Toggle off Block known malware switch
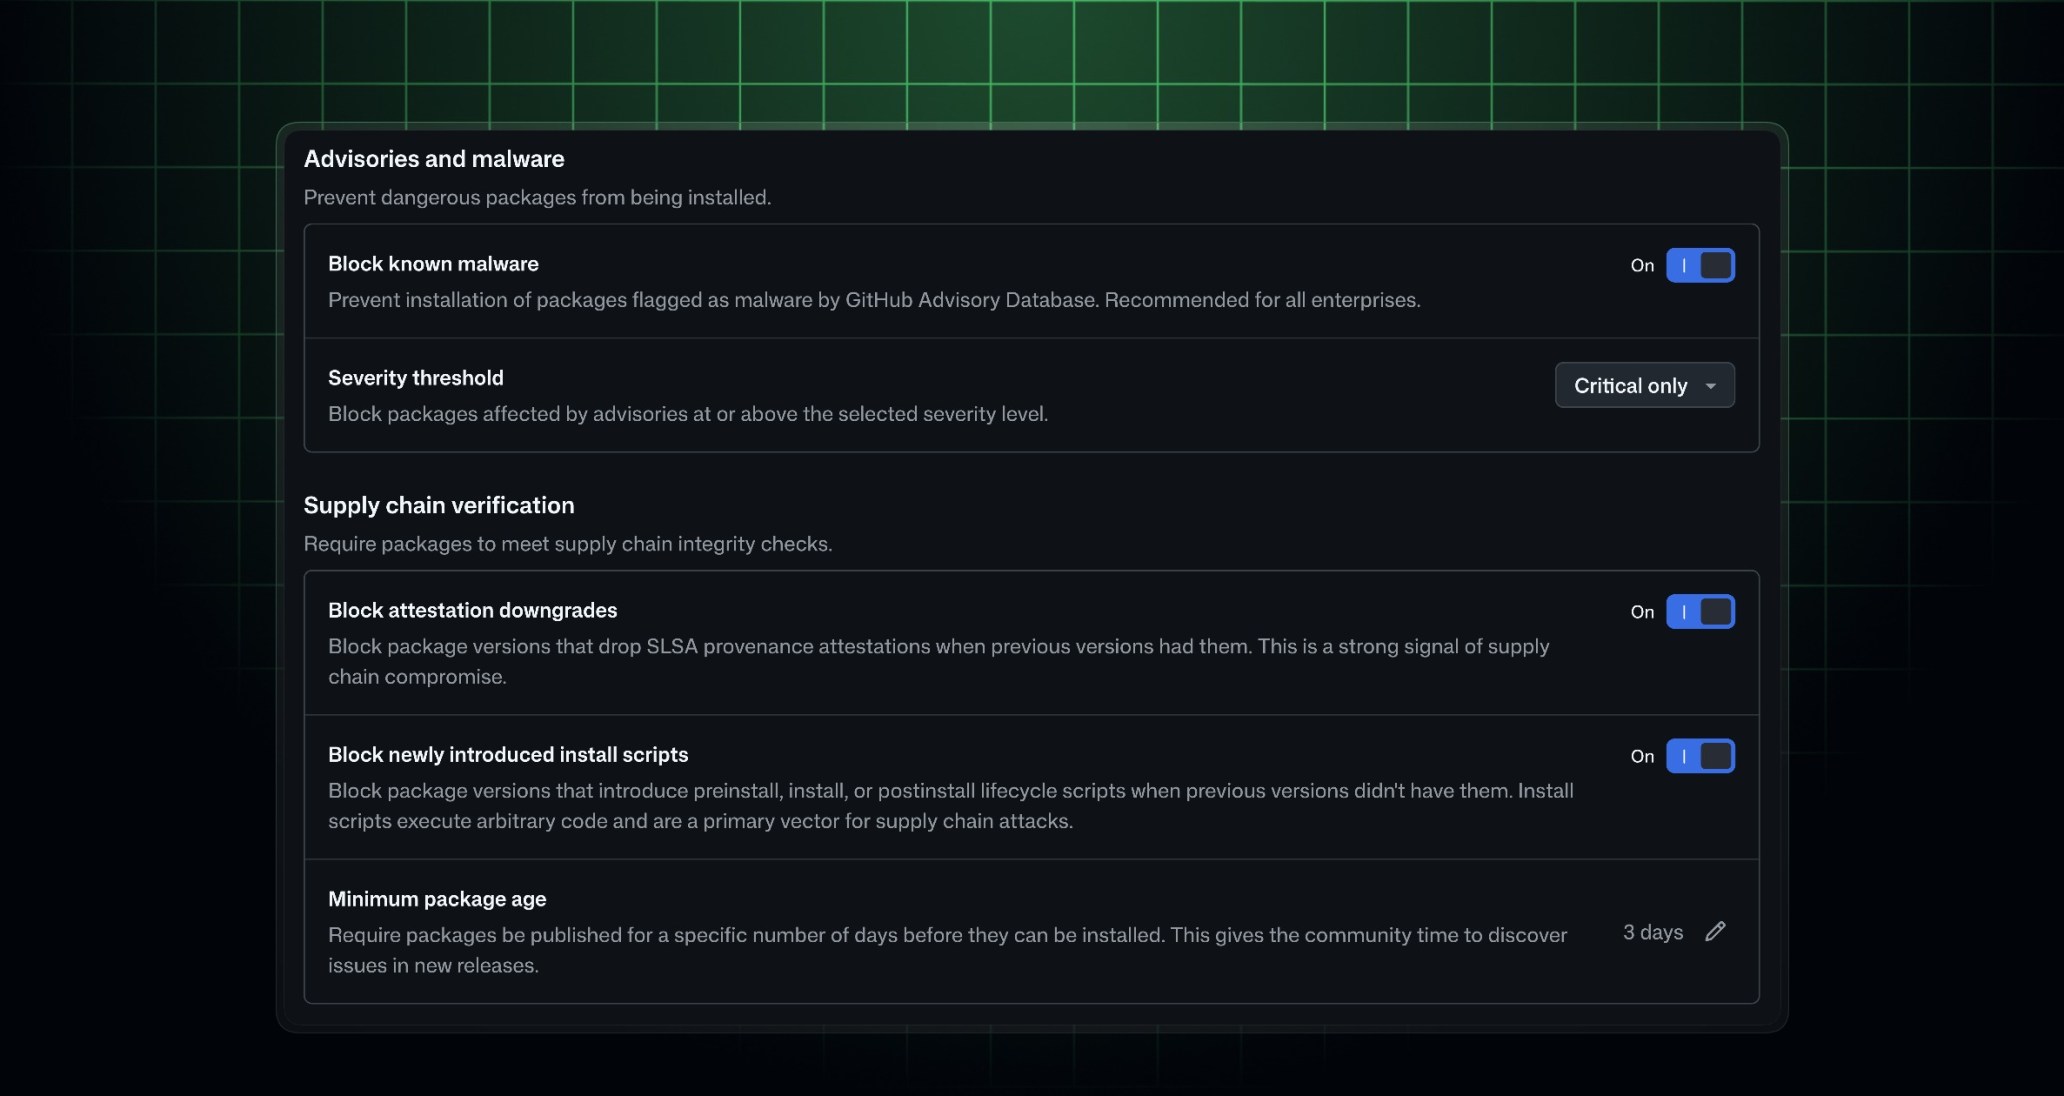The height and width of the screenshot is (1096, 2064). point(1700,265)
